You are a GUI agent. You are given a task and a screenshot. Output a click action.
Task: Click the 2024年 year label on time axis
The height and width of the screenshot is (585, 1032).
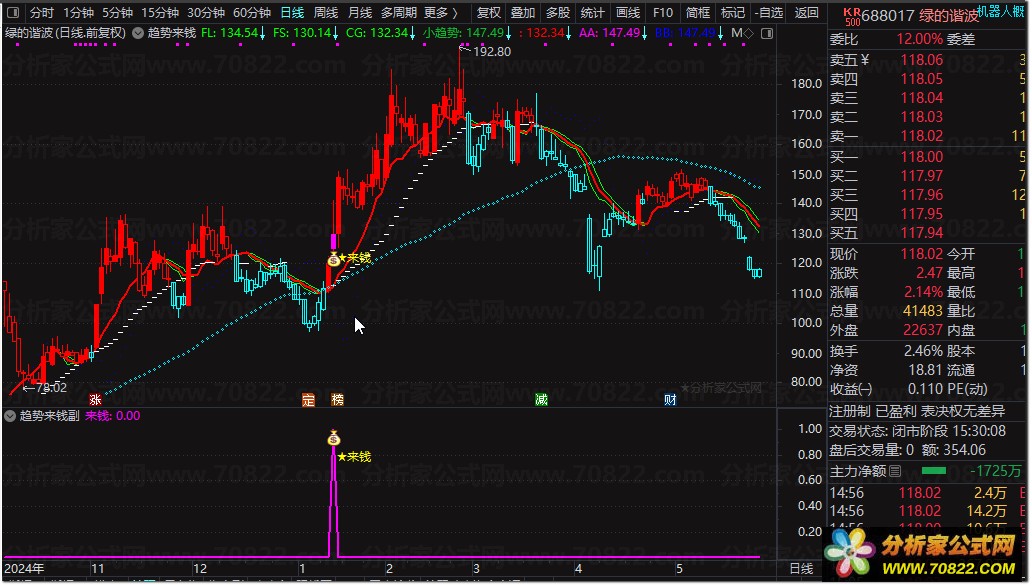[x=24, y=569]
